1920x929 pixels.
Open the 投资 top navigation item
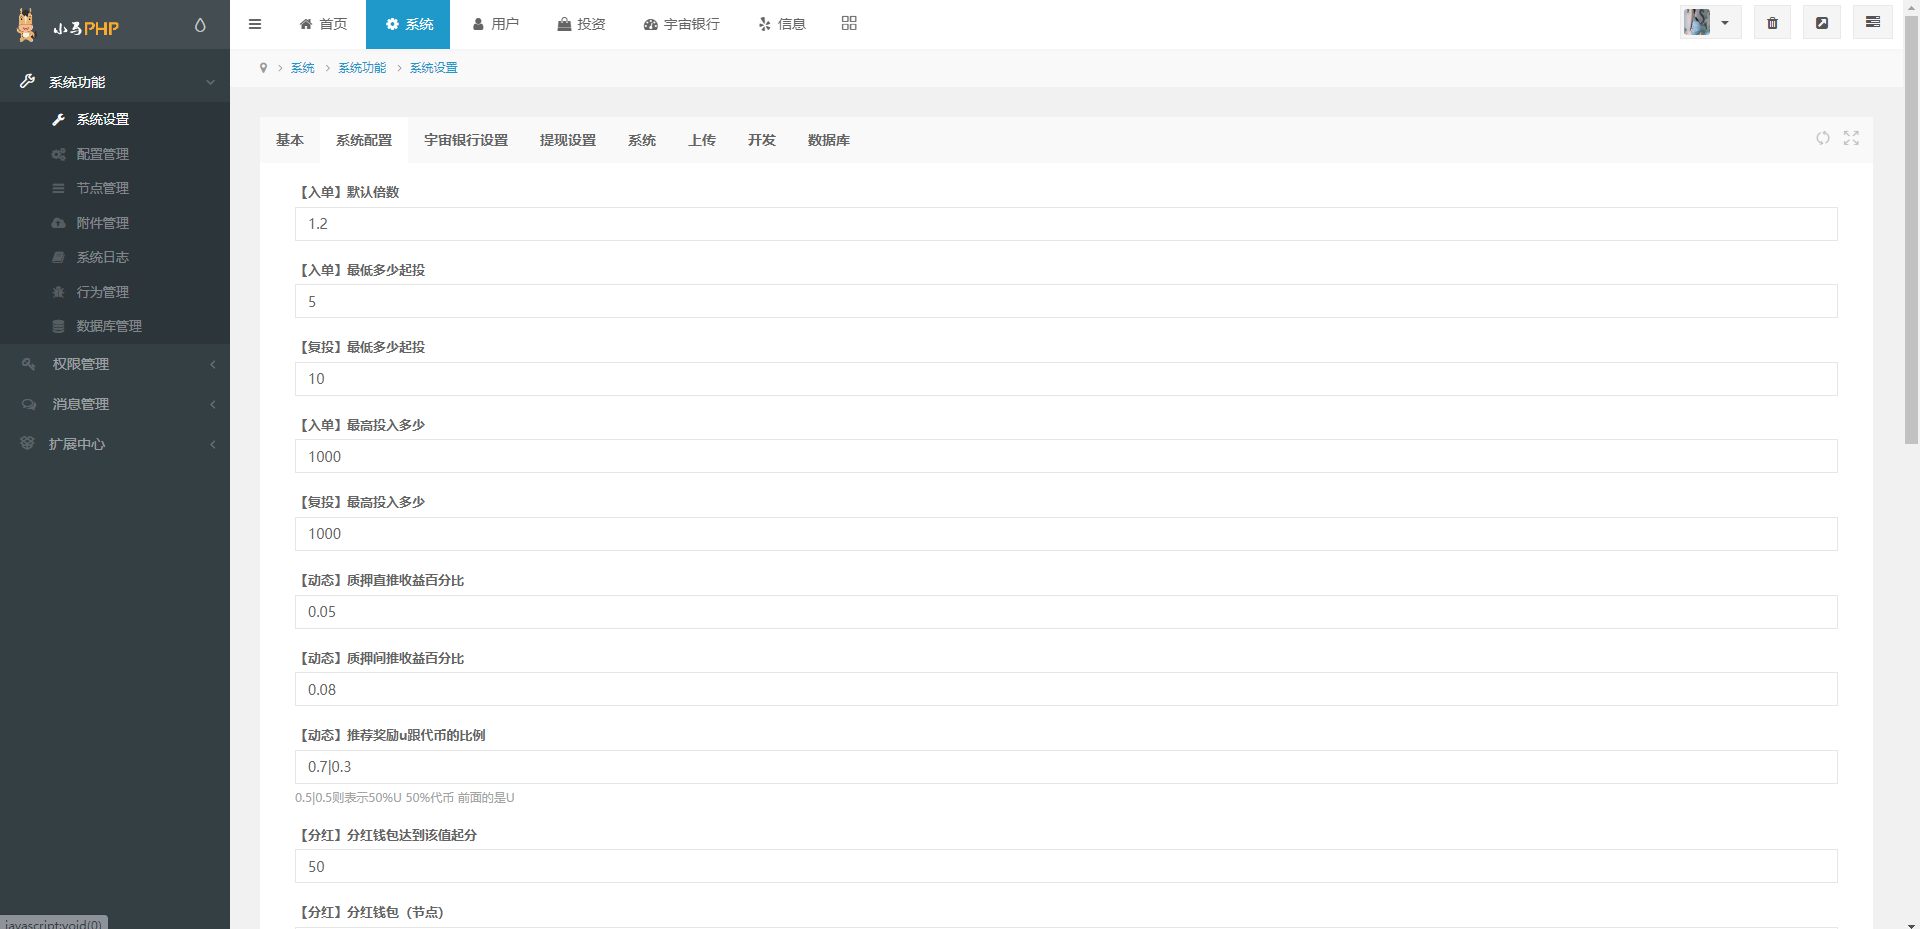pyautogui.click(x=581, y=24)
